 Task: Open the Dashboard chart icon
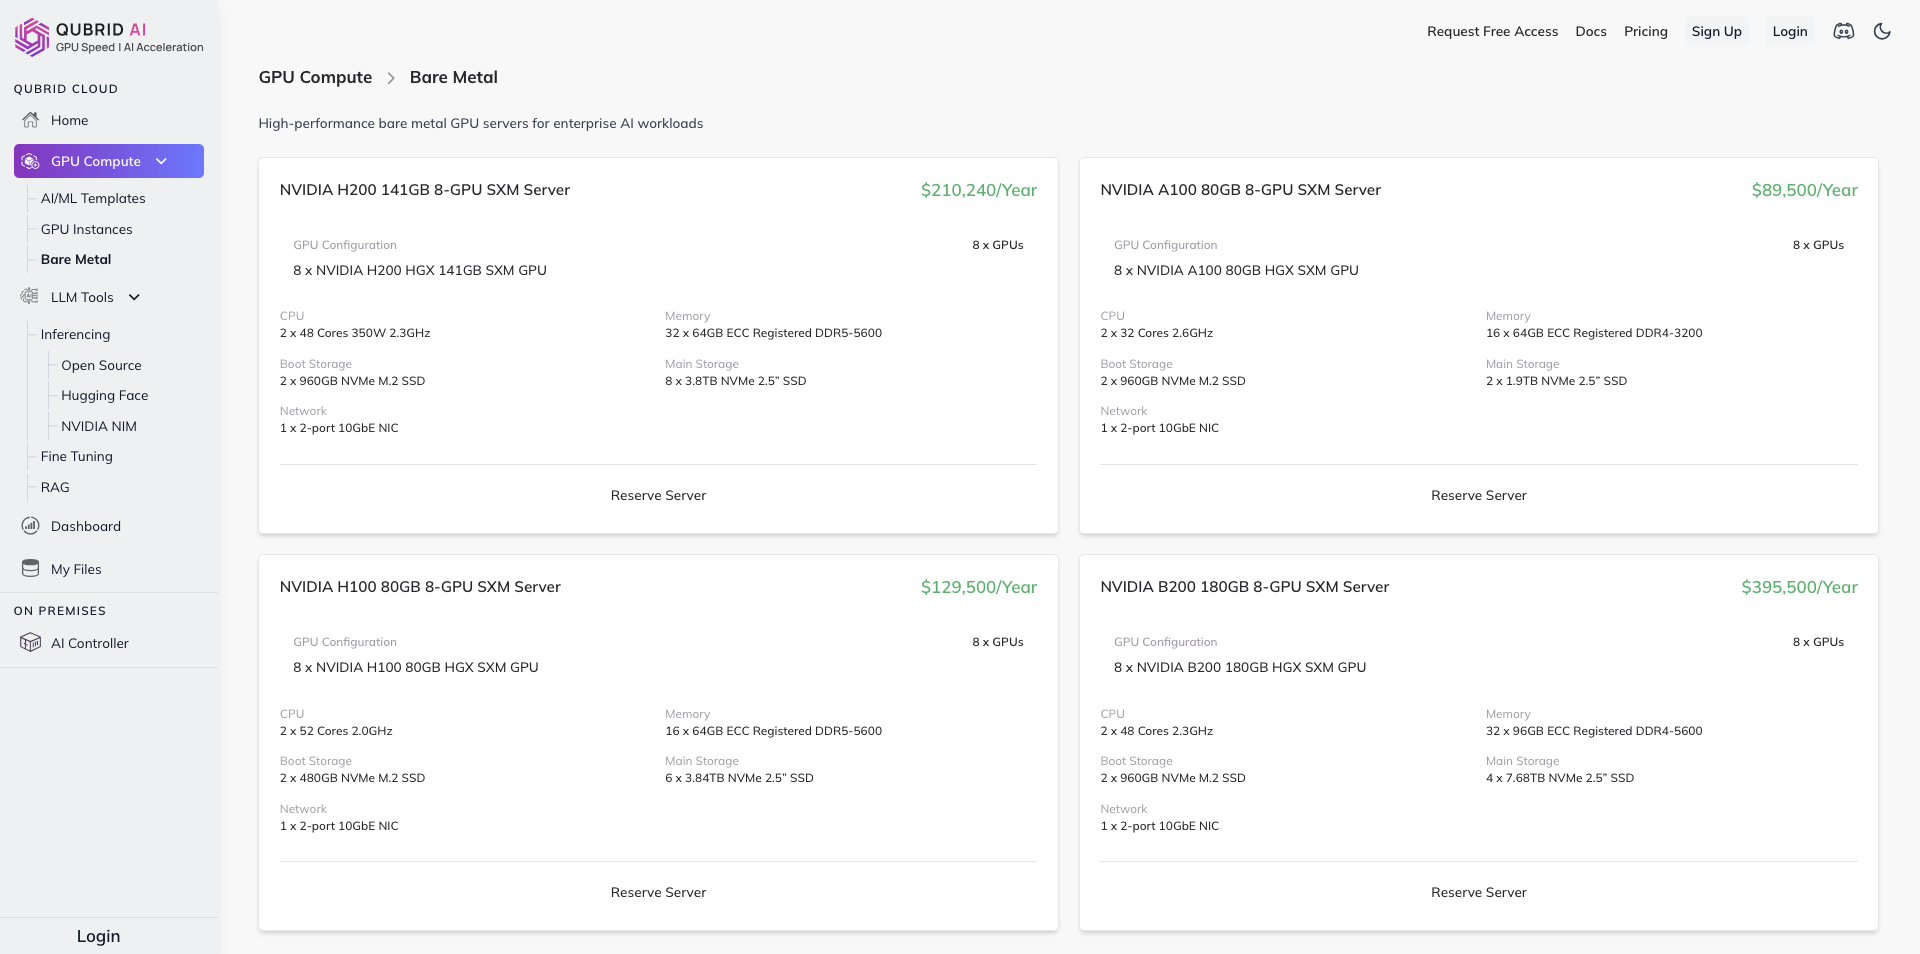pos(31,526)
